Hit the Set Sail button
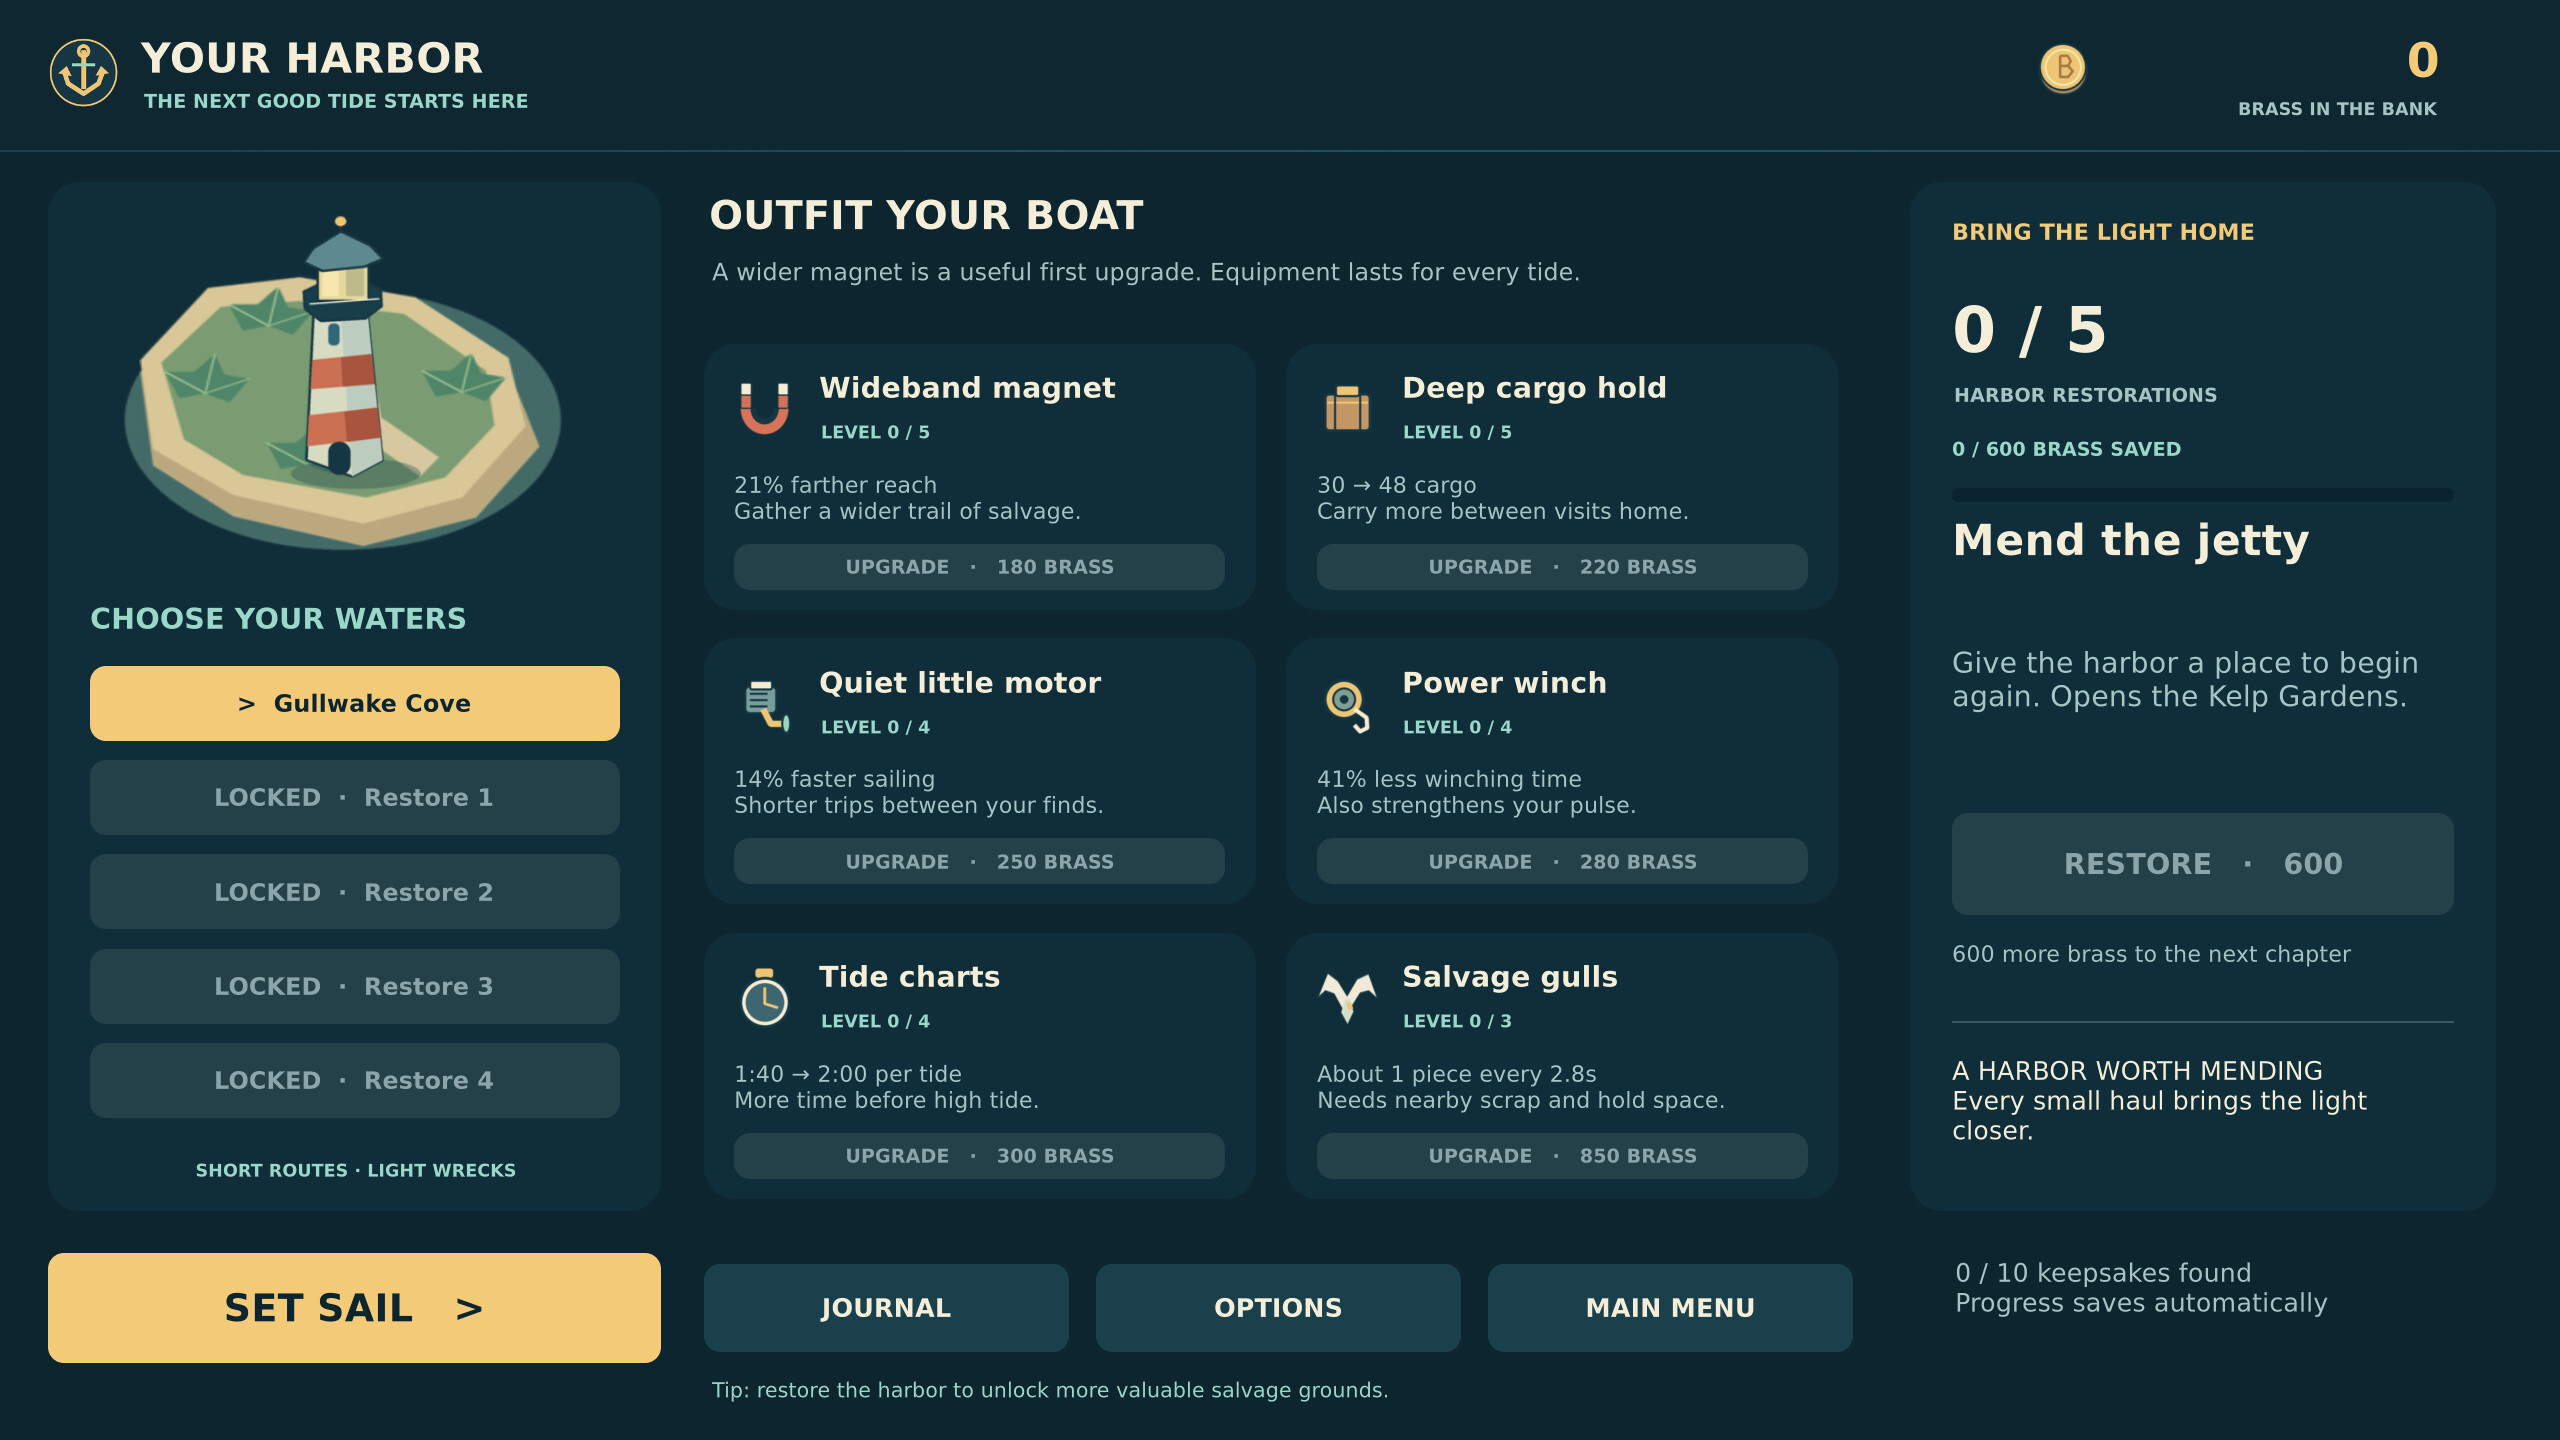Viewport: 2560px width, 1440px height. point(354,1308)
